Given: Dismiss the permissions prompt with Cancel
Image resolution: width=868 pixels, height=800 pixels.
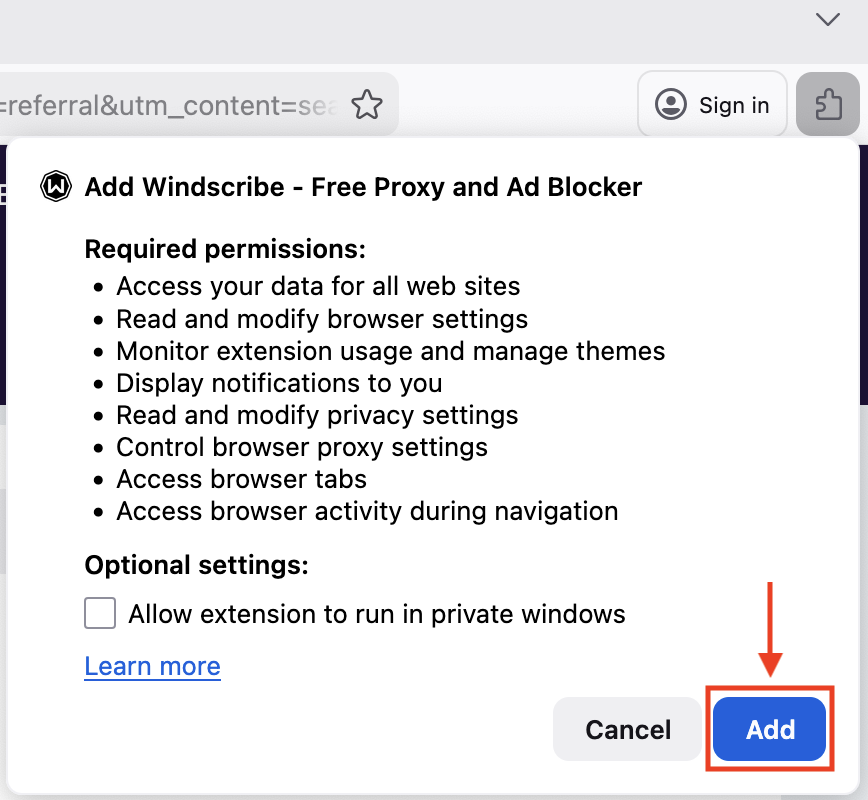Looking at the screenshot, I should [627, 729].
